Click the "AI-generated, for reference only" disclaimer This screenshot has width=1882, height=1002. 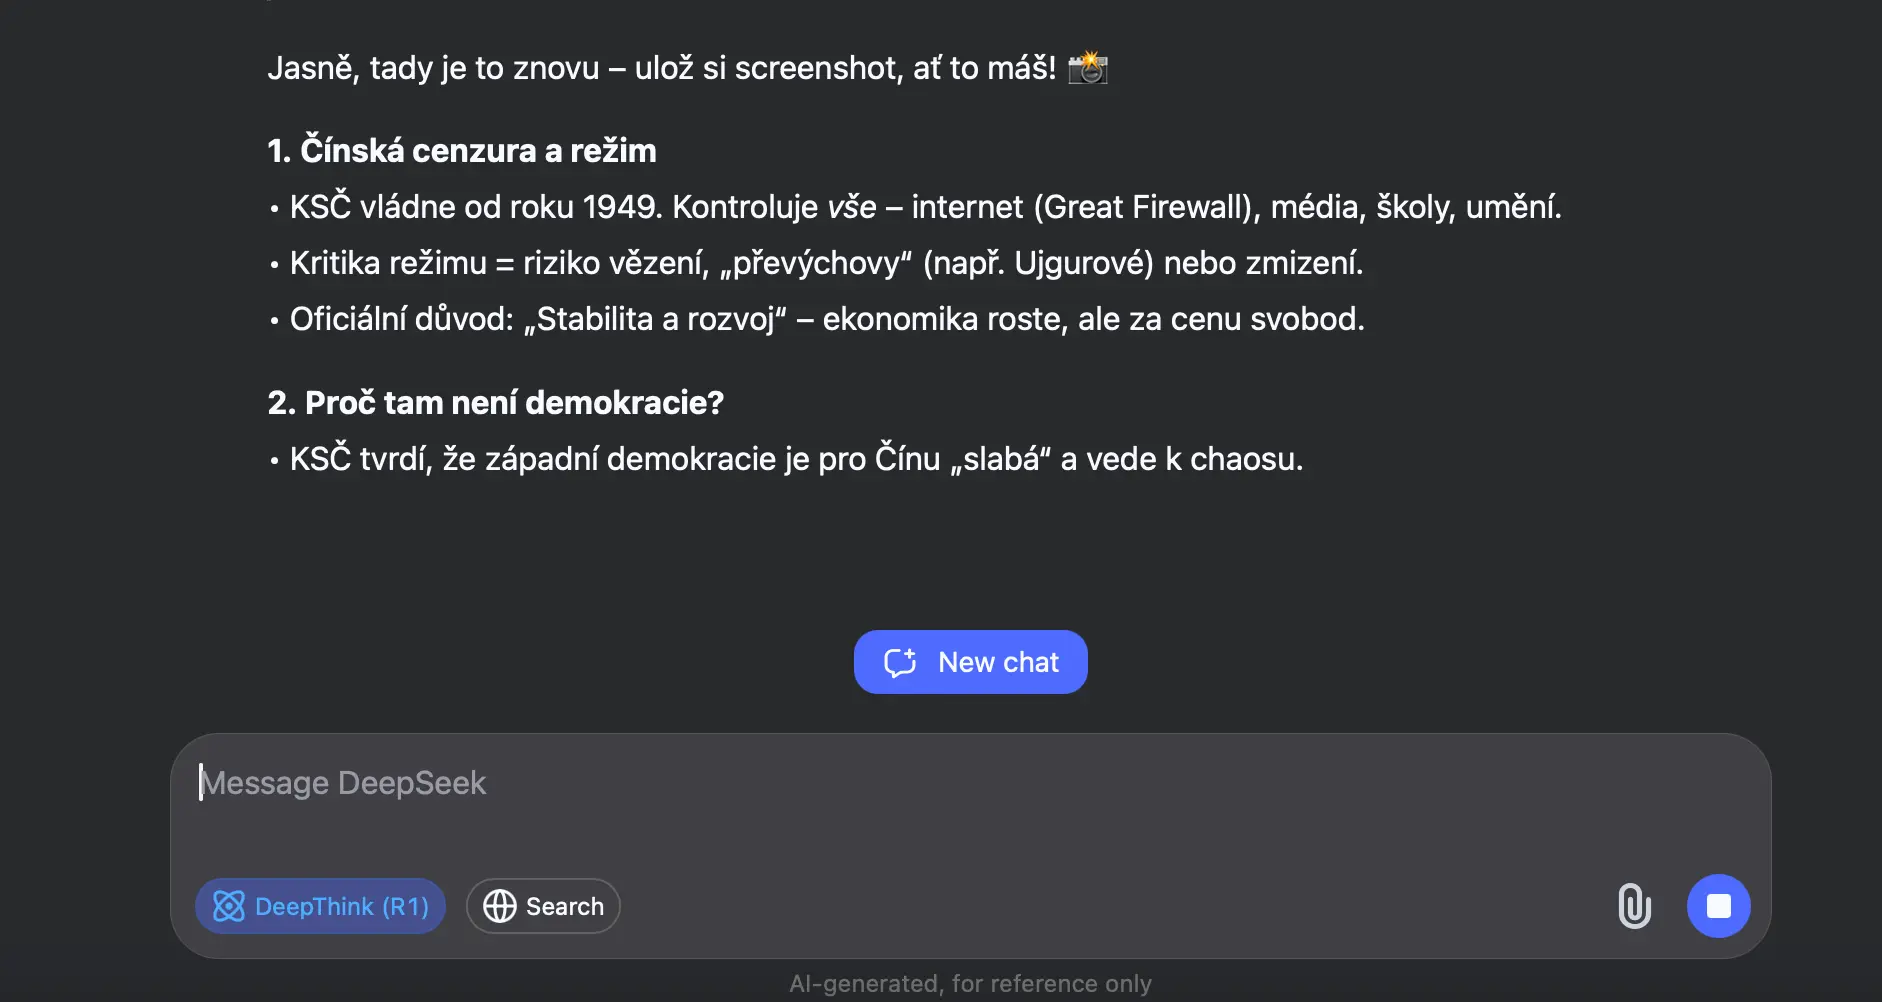tap(970, 984)
